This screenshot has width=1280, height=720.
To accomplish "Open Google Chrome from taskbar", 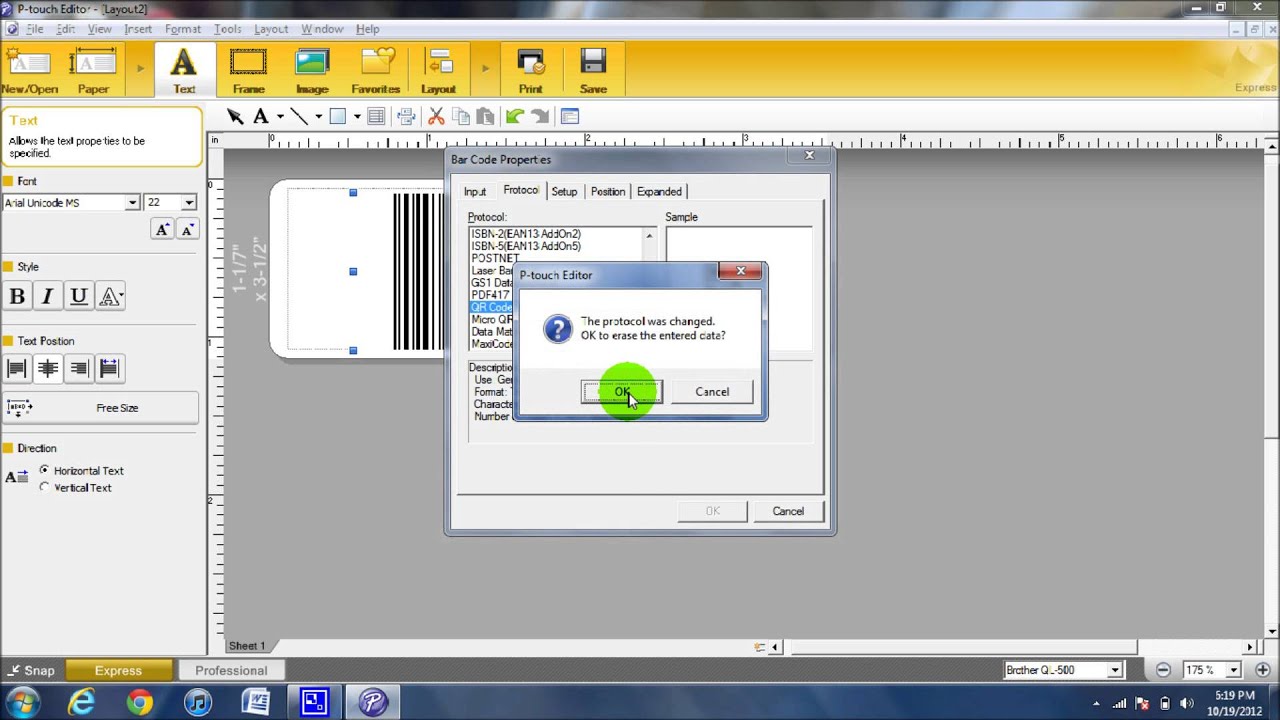I will pos(139,703).
